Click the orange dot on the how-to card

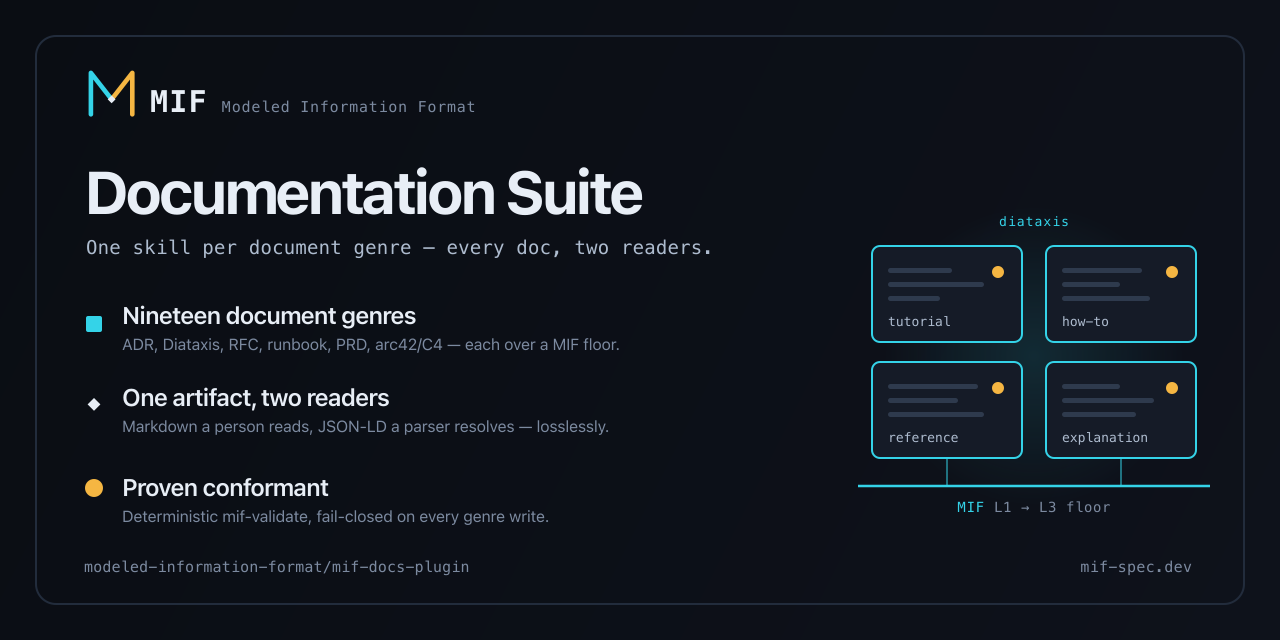point(1172,272)
